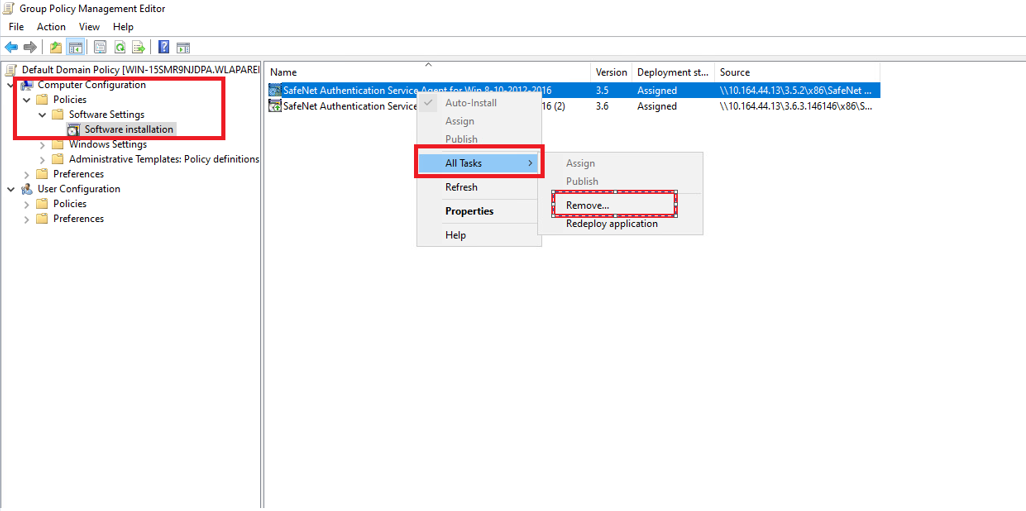The height and width of the screenshot is (511, 1026).
Task: Open the File menu
Action: tap(16, 27)
